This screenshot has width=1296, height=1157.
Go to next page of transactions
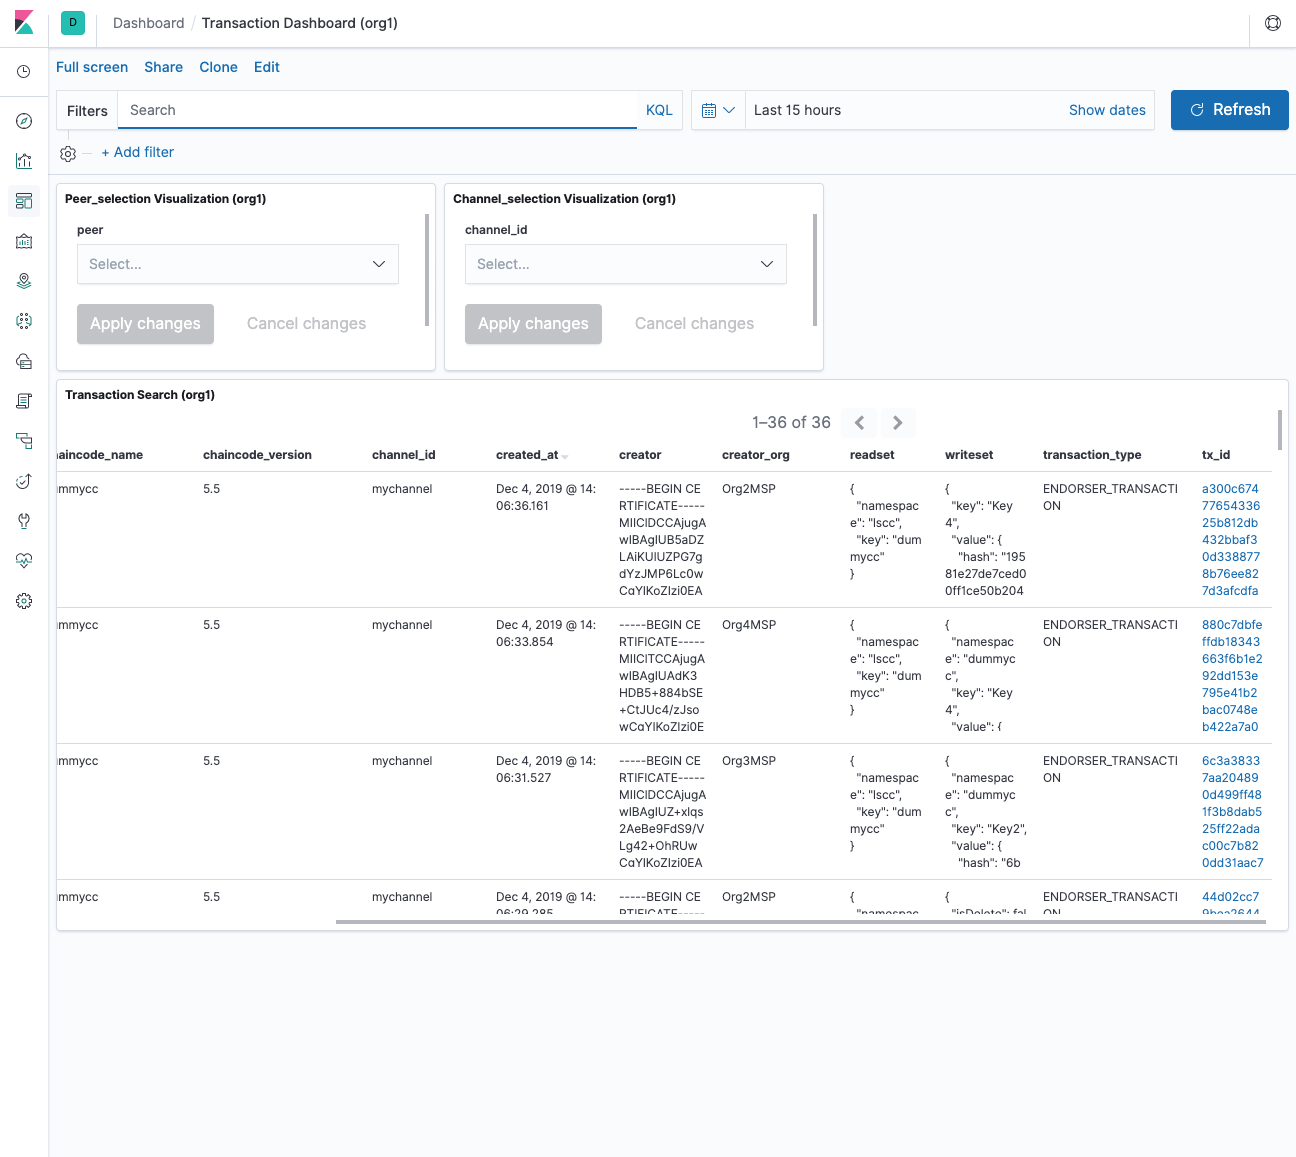point(897,423)
